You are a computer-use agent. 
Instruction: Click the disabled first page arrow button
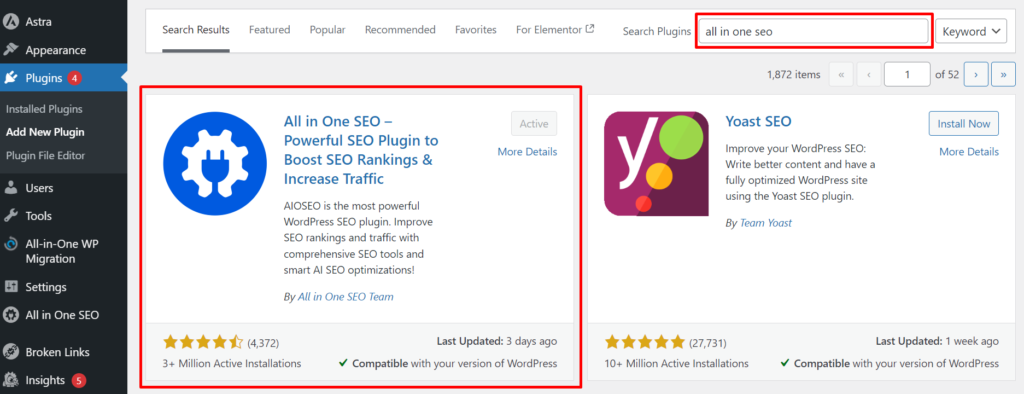(x=841, y=74)
